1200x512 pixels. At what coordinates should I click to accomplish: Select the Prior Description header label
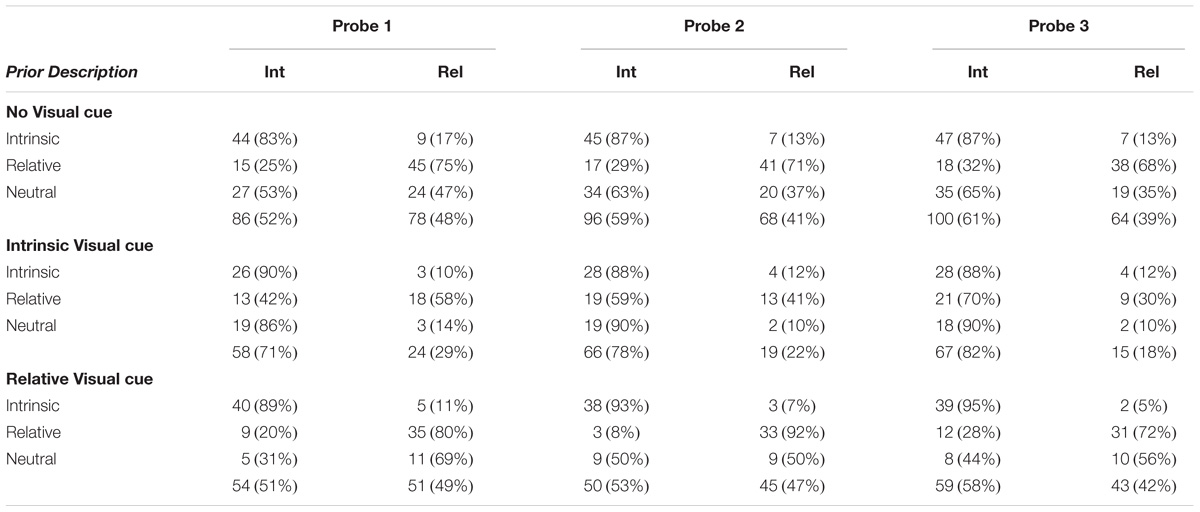72,72
